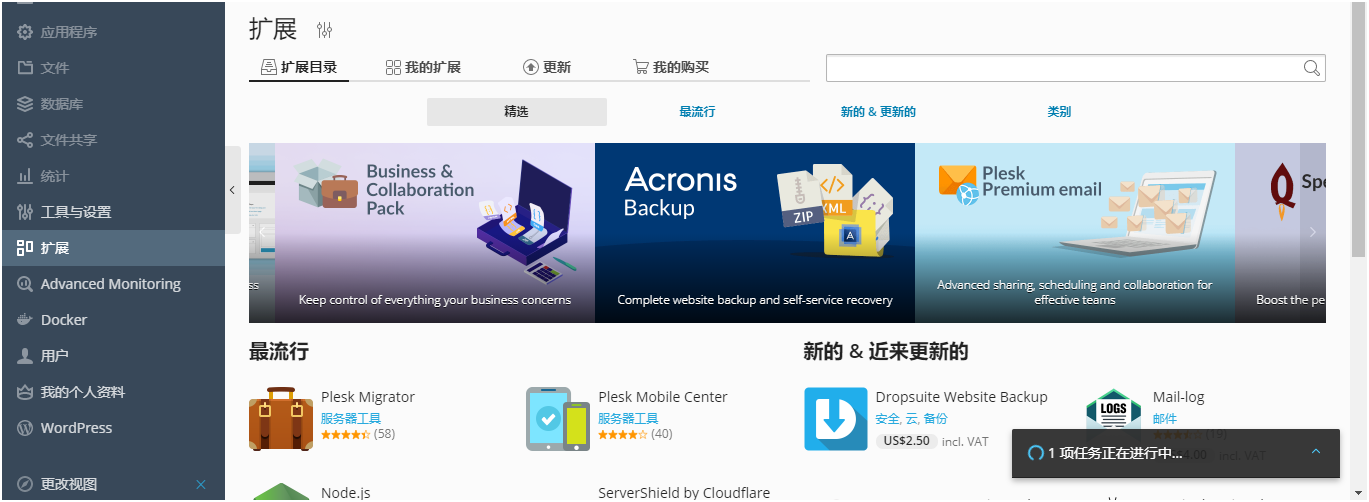Viewport: 1369px width, 502px height.
Task: Open Plesk Premium email banner
Action: point(1075,233)
